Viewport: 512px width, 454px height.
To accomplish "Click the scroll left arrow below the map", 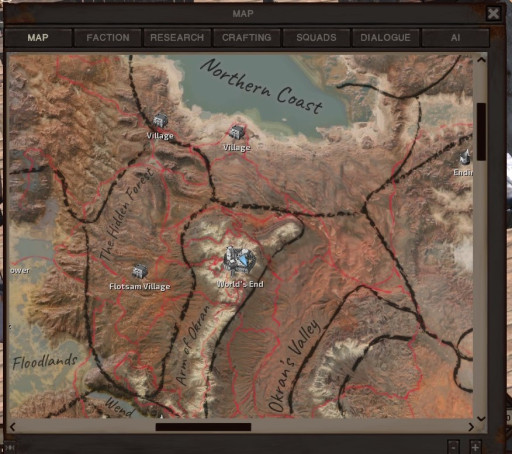I will click(x=13, y=427).
